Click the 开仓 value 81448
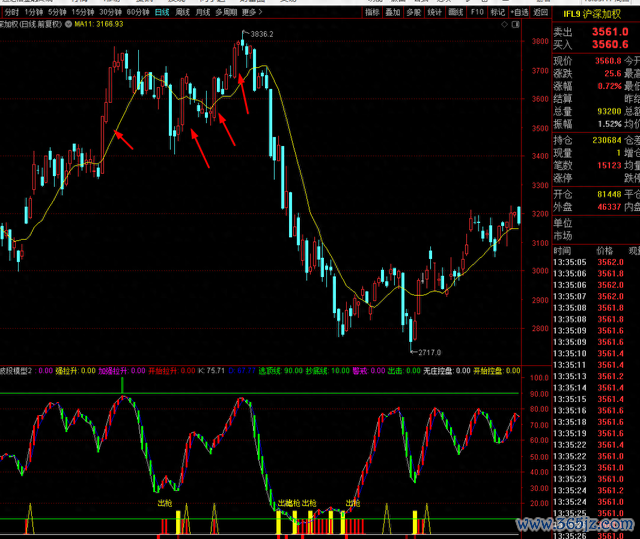 point(609,195)
